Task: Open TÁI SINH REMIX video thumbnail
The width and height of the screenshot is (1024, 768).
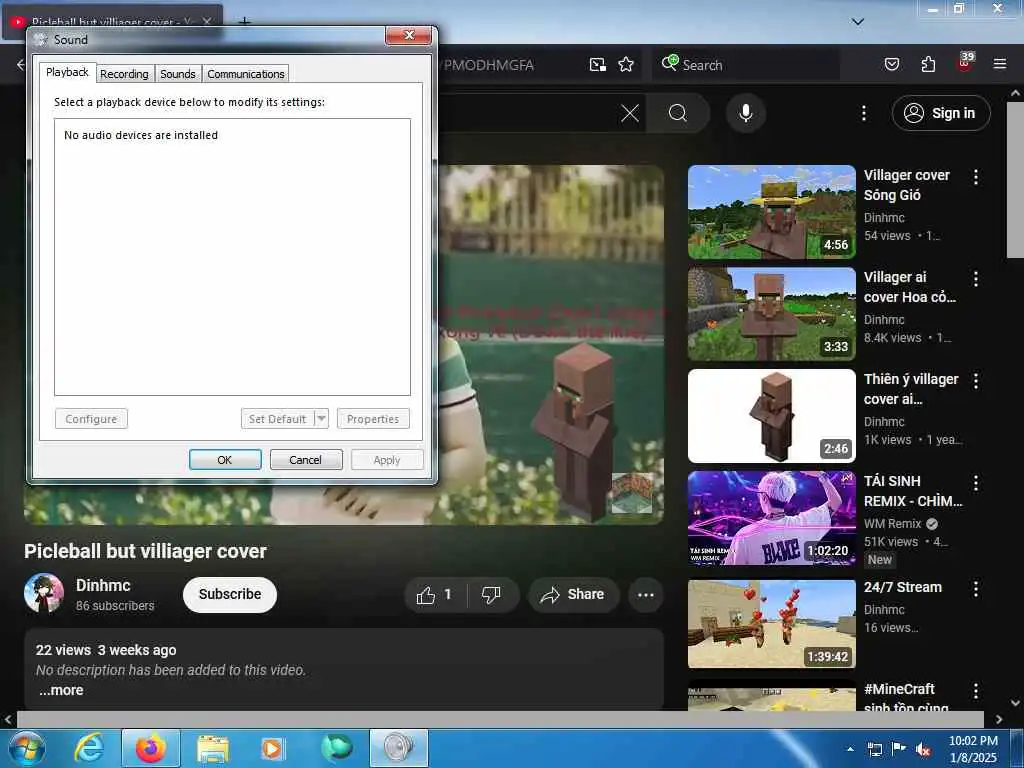Action: pyautogui.click(x=771, y=518)
